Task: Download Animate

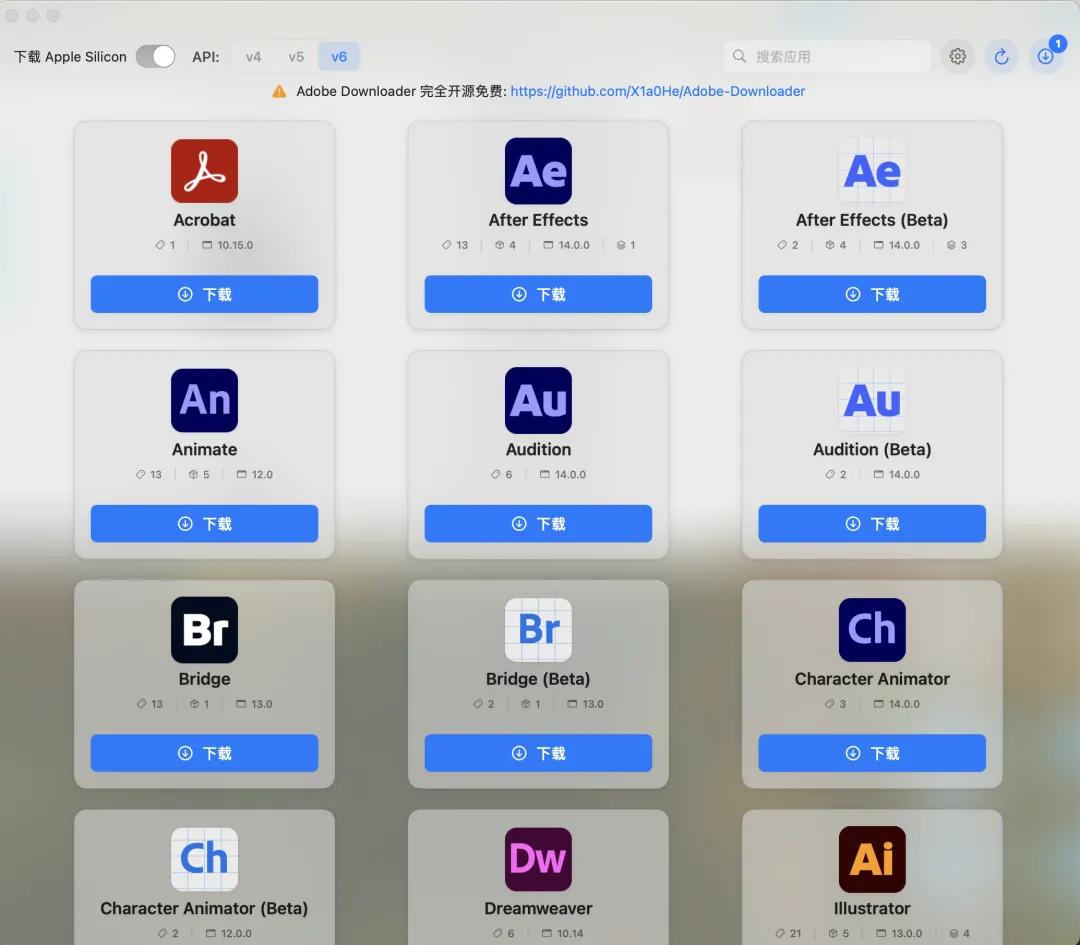Action: 205,523
